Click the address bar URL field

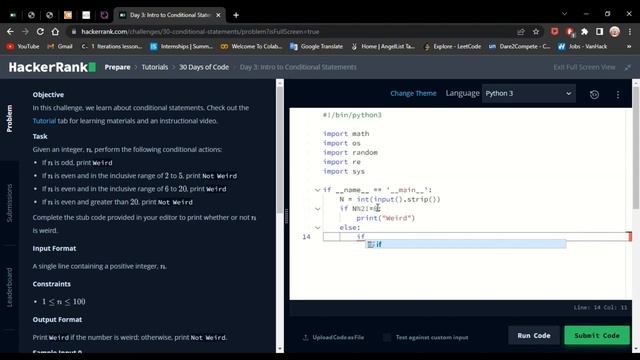(292, 31)
